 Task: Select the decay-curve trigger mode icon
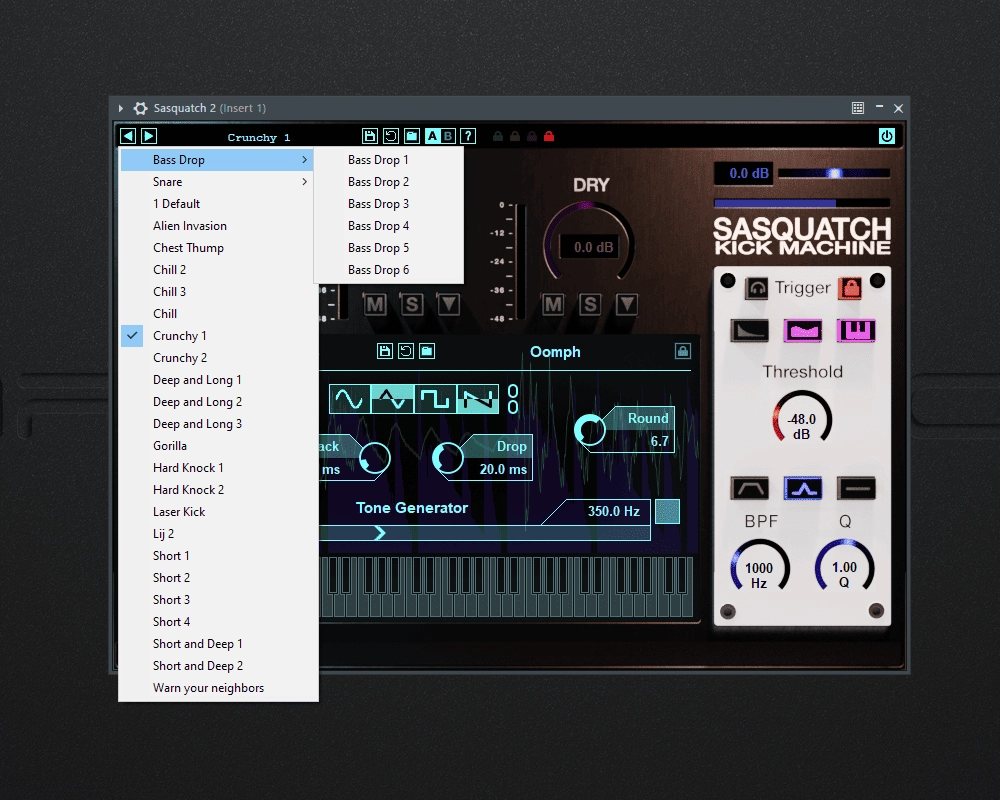[x=749, y=330]
